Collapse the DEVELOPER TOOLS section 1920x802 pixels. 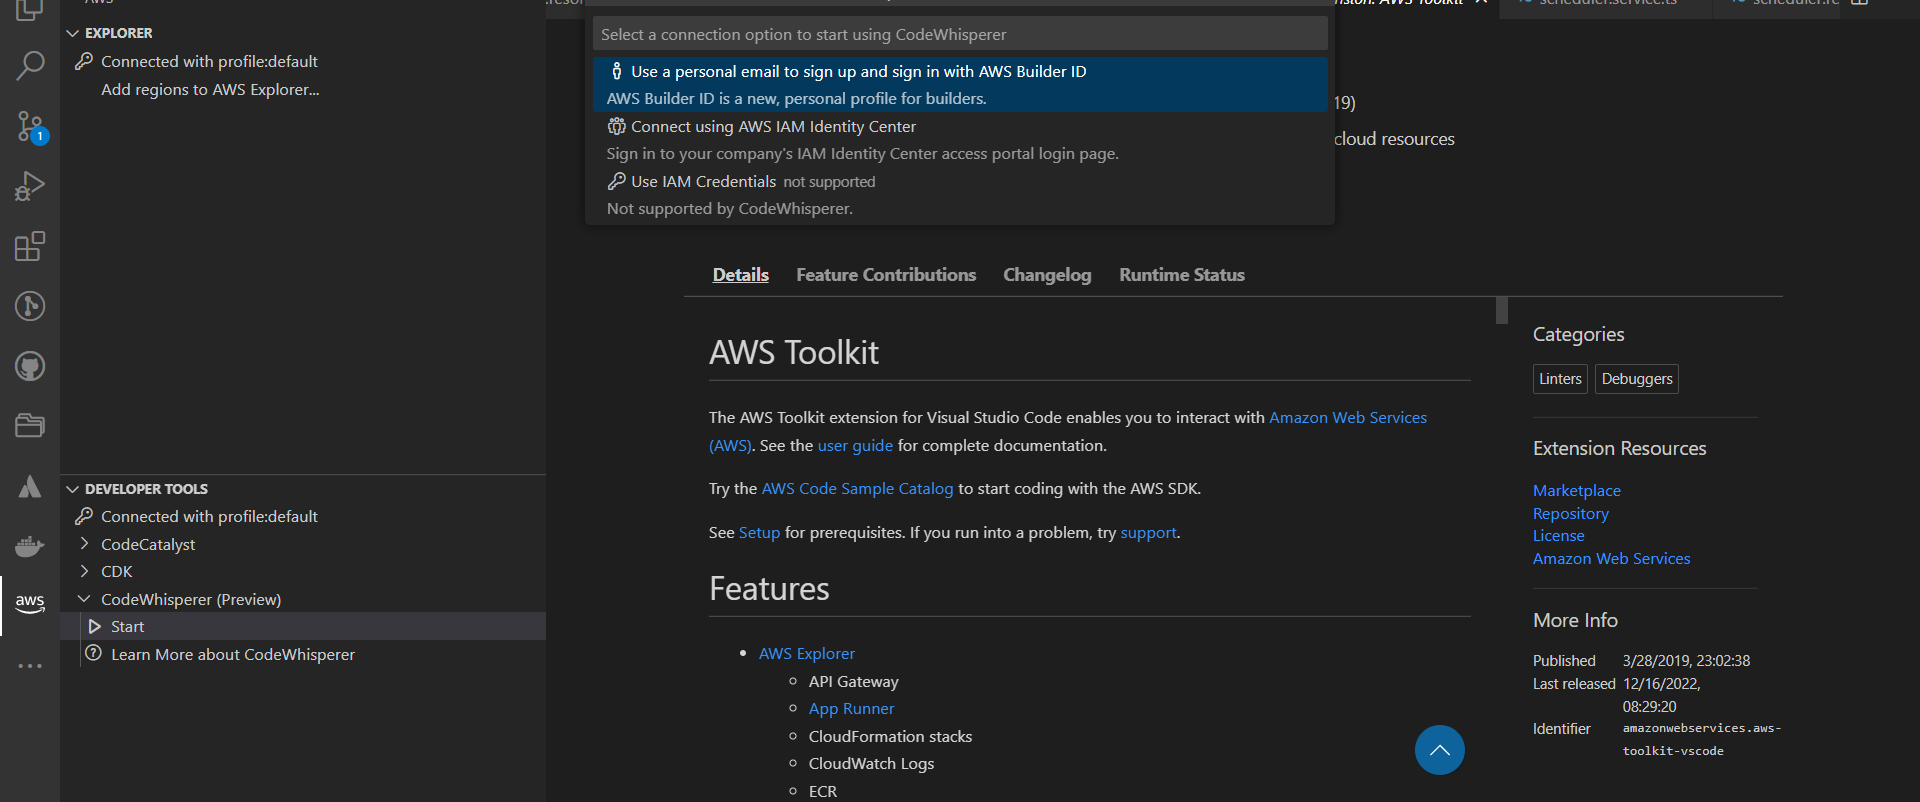(72, 489)
